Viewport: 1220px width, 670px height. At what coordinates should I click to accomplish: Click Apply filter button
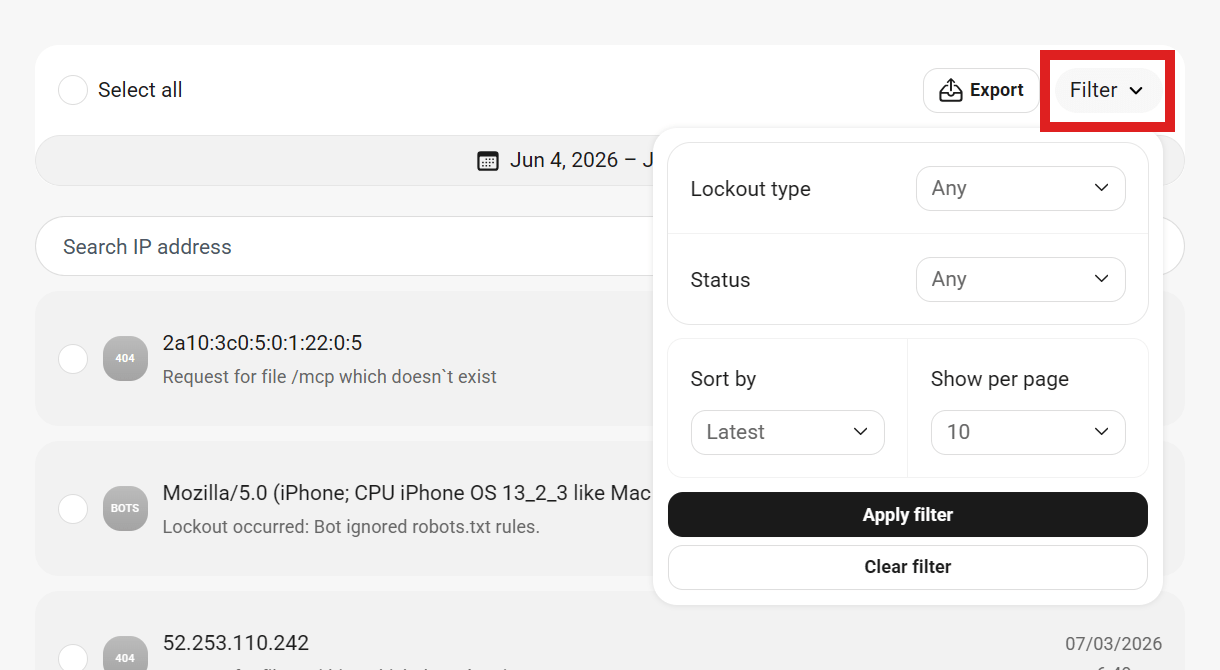[x=908, y=515]
